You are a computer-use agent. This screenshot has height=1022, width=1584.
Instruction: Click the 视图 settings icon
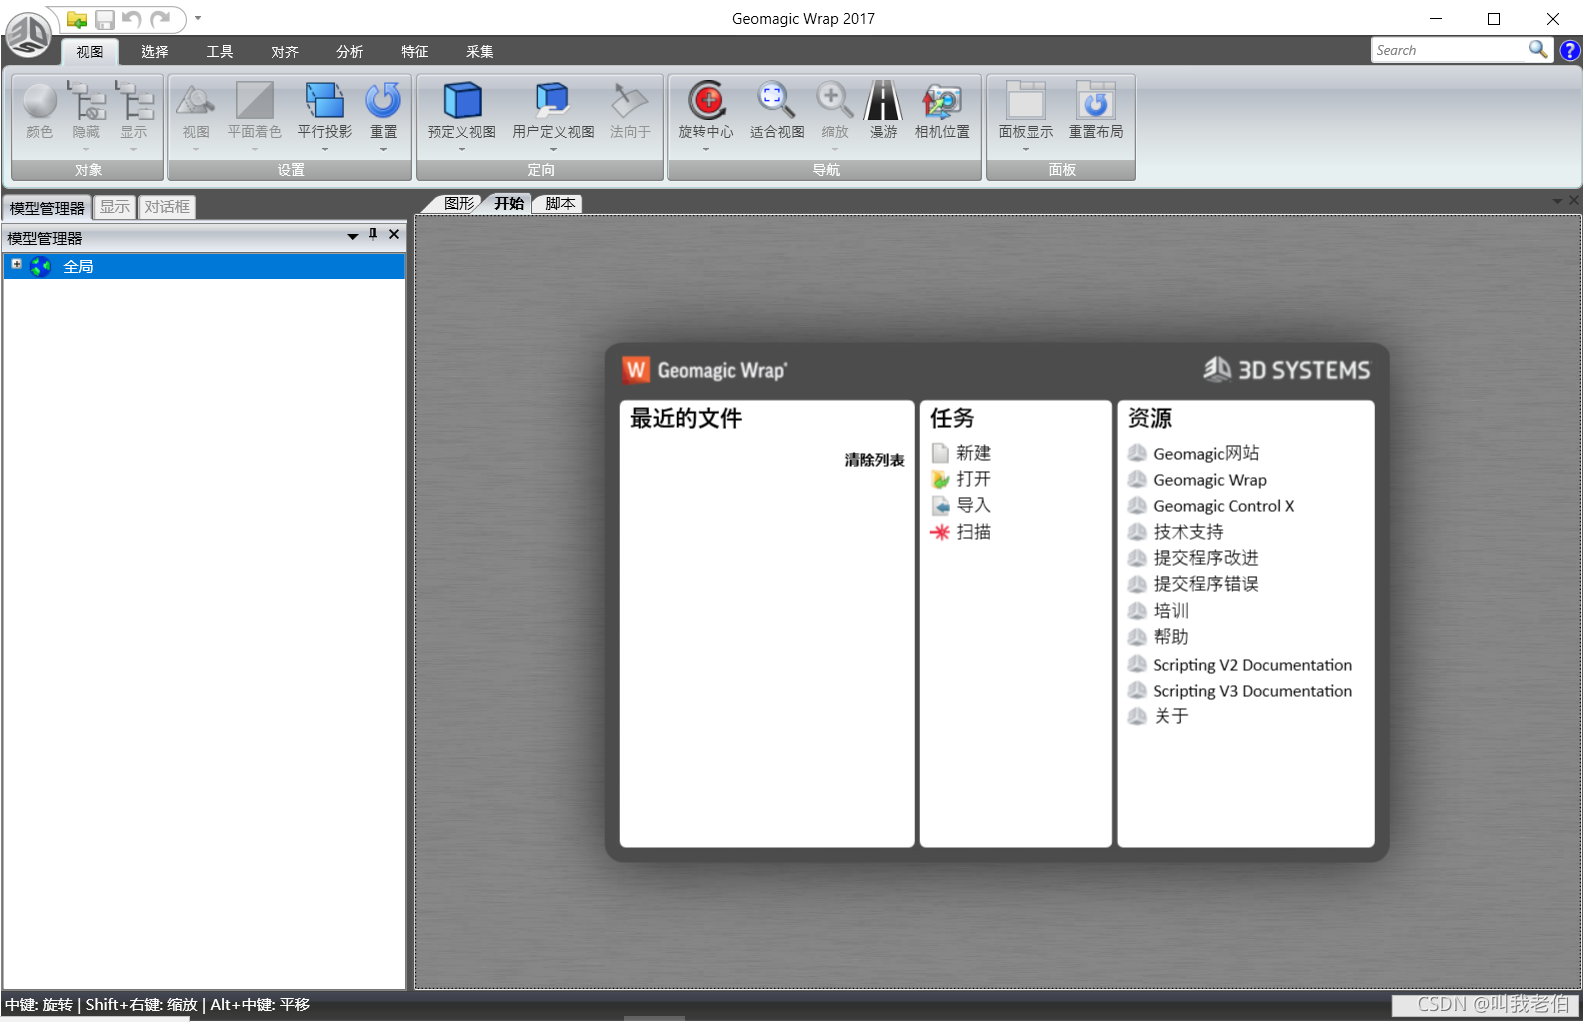click(x=196, y=101)
